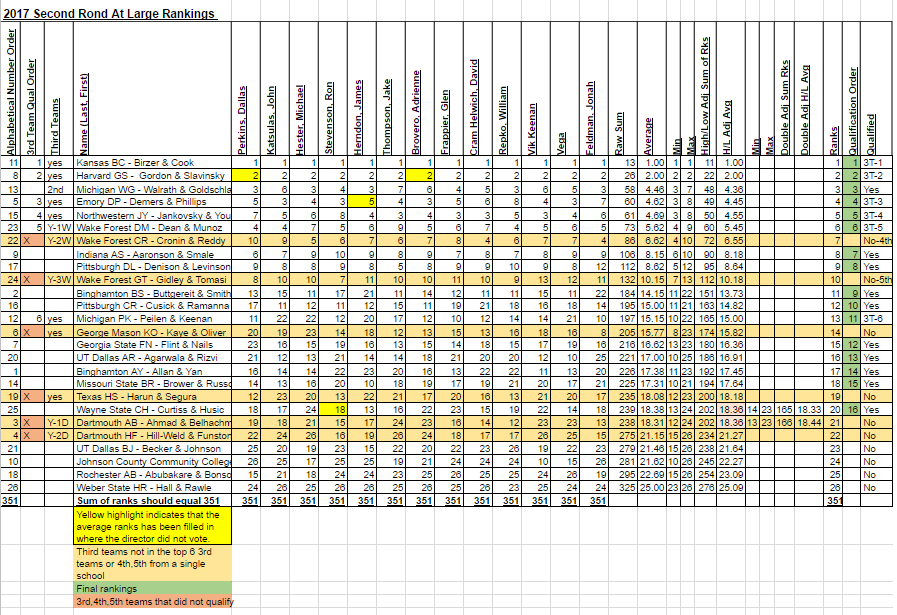Click the green 'Final rankings' legend cell
897x615 pixels.
(152, 588)
